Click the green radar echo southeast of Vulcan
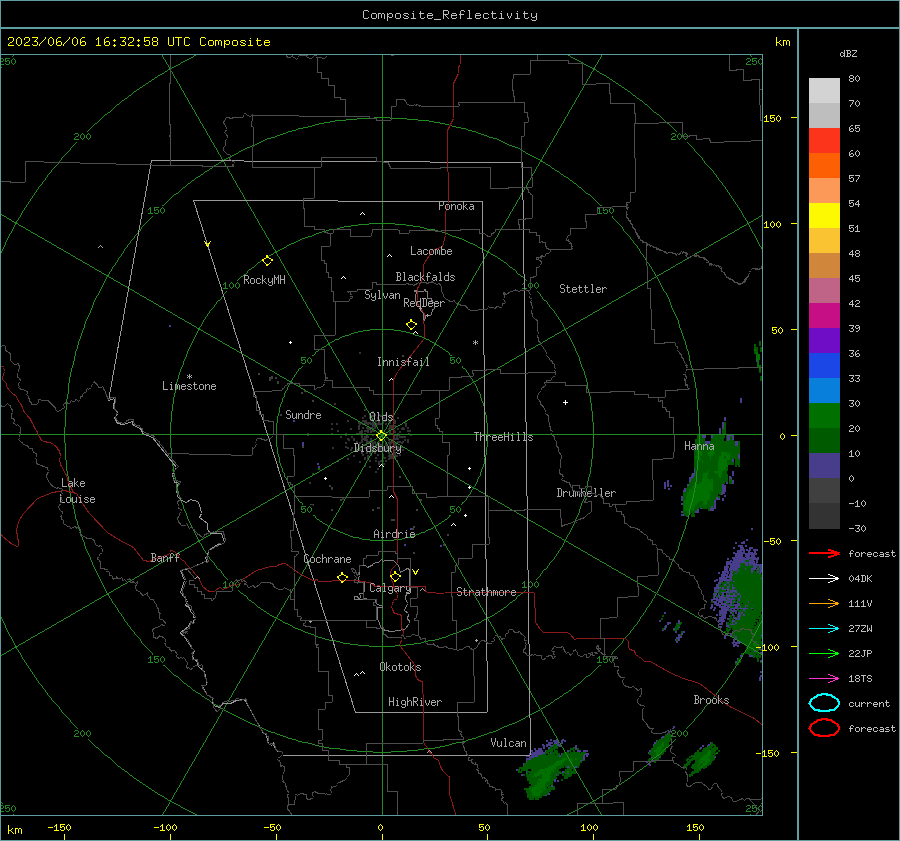The width and height of the screenshot is (900, 841). (551, 769)
